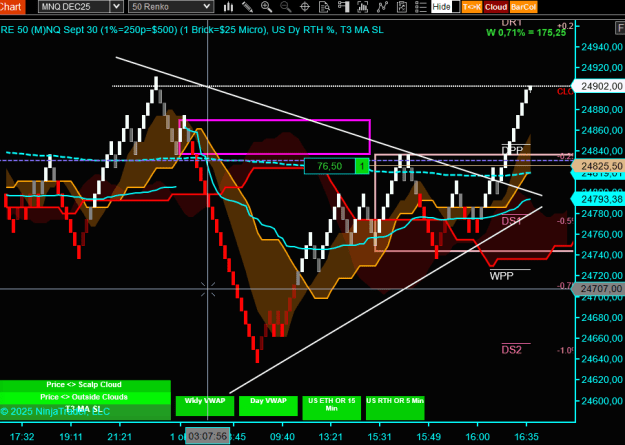Click the 24707,00 crosshair price label
Screen dimensions: 625x445
[x=599, y=288]
